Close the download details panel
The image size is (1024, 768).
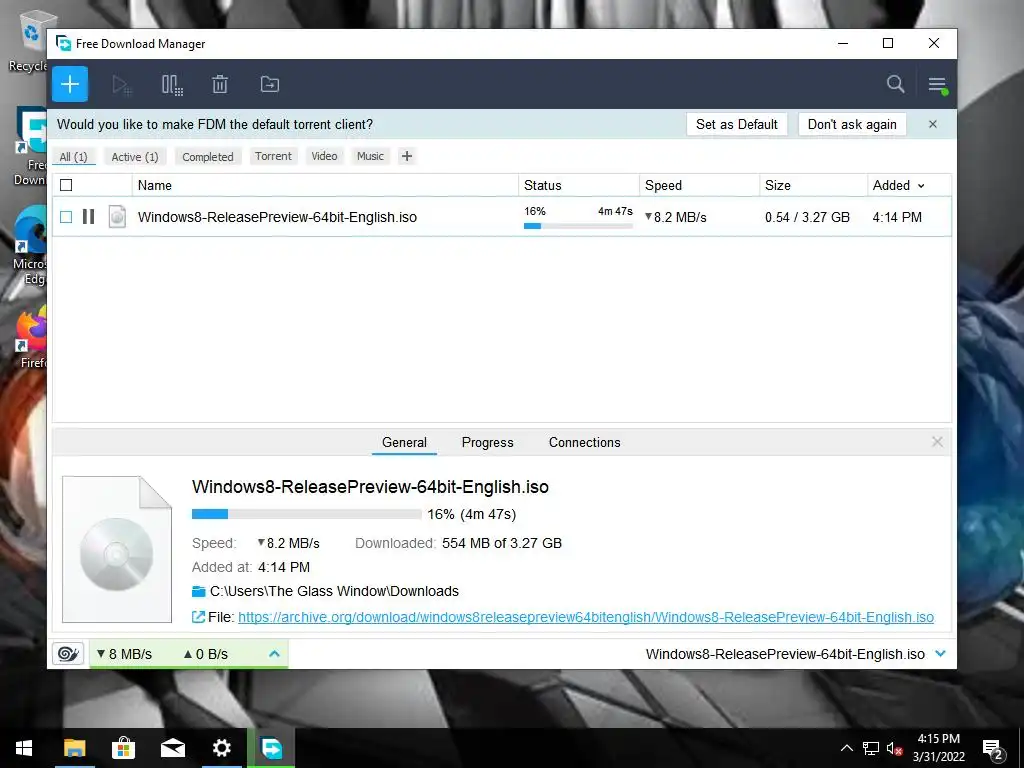[937, 442]
